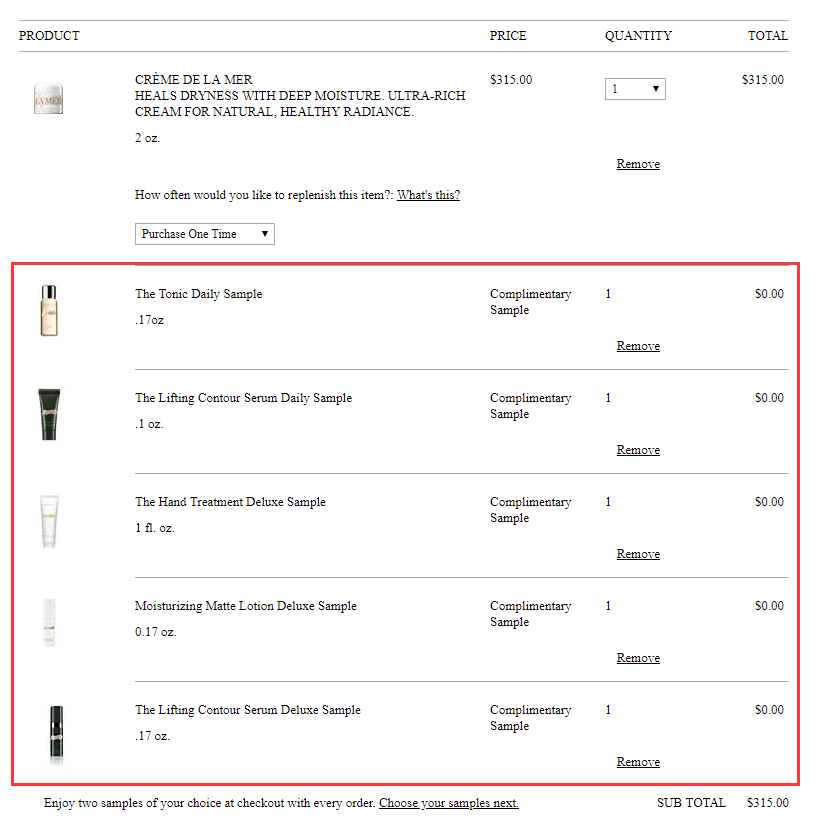Click the Hand Treatment Deluxe Sample image

[49, 520]
